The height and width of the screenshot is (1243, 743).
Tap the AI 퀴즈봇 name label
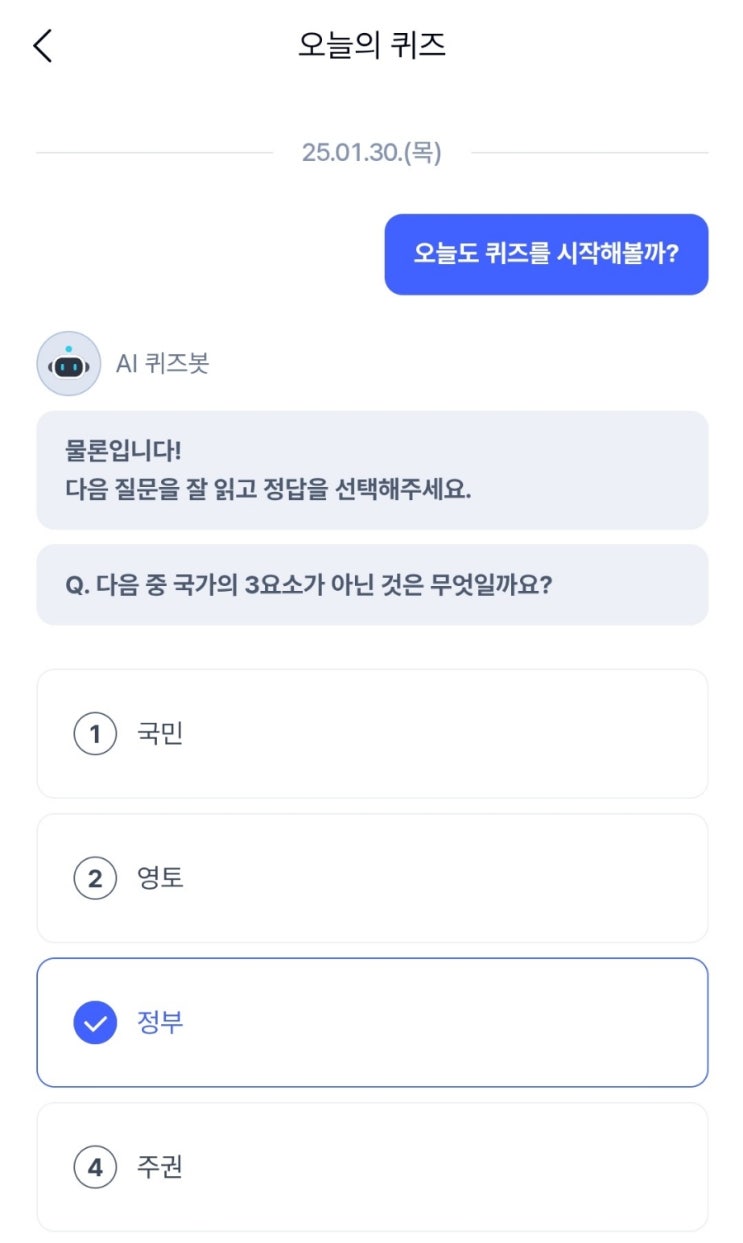(x=162, y=364)
